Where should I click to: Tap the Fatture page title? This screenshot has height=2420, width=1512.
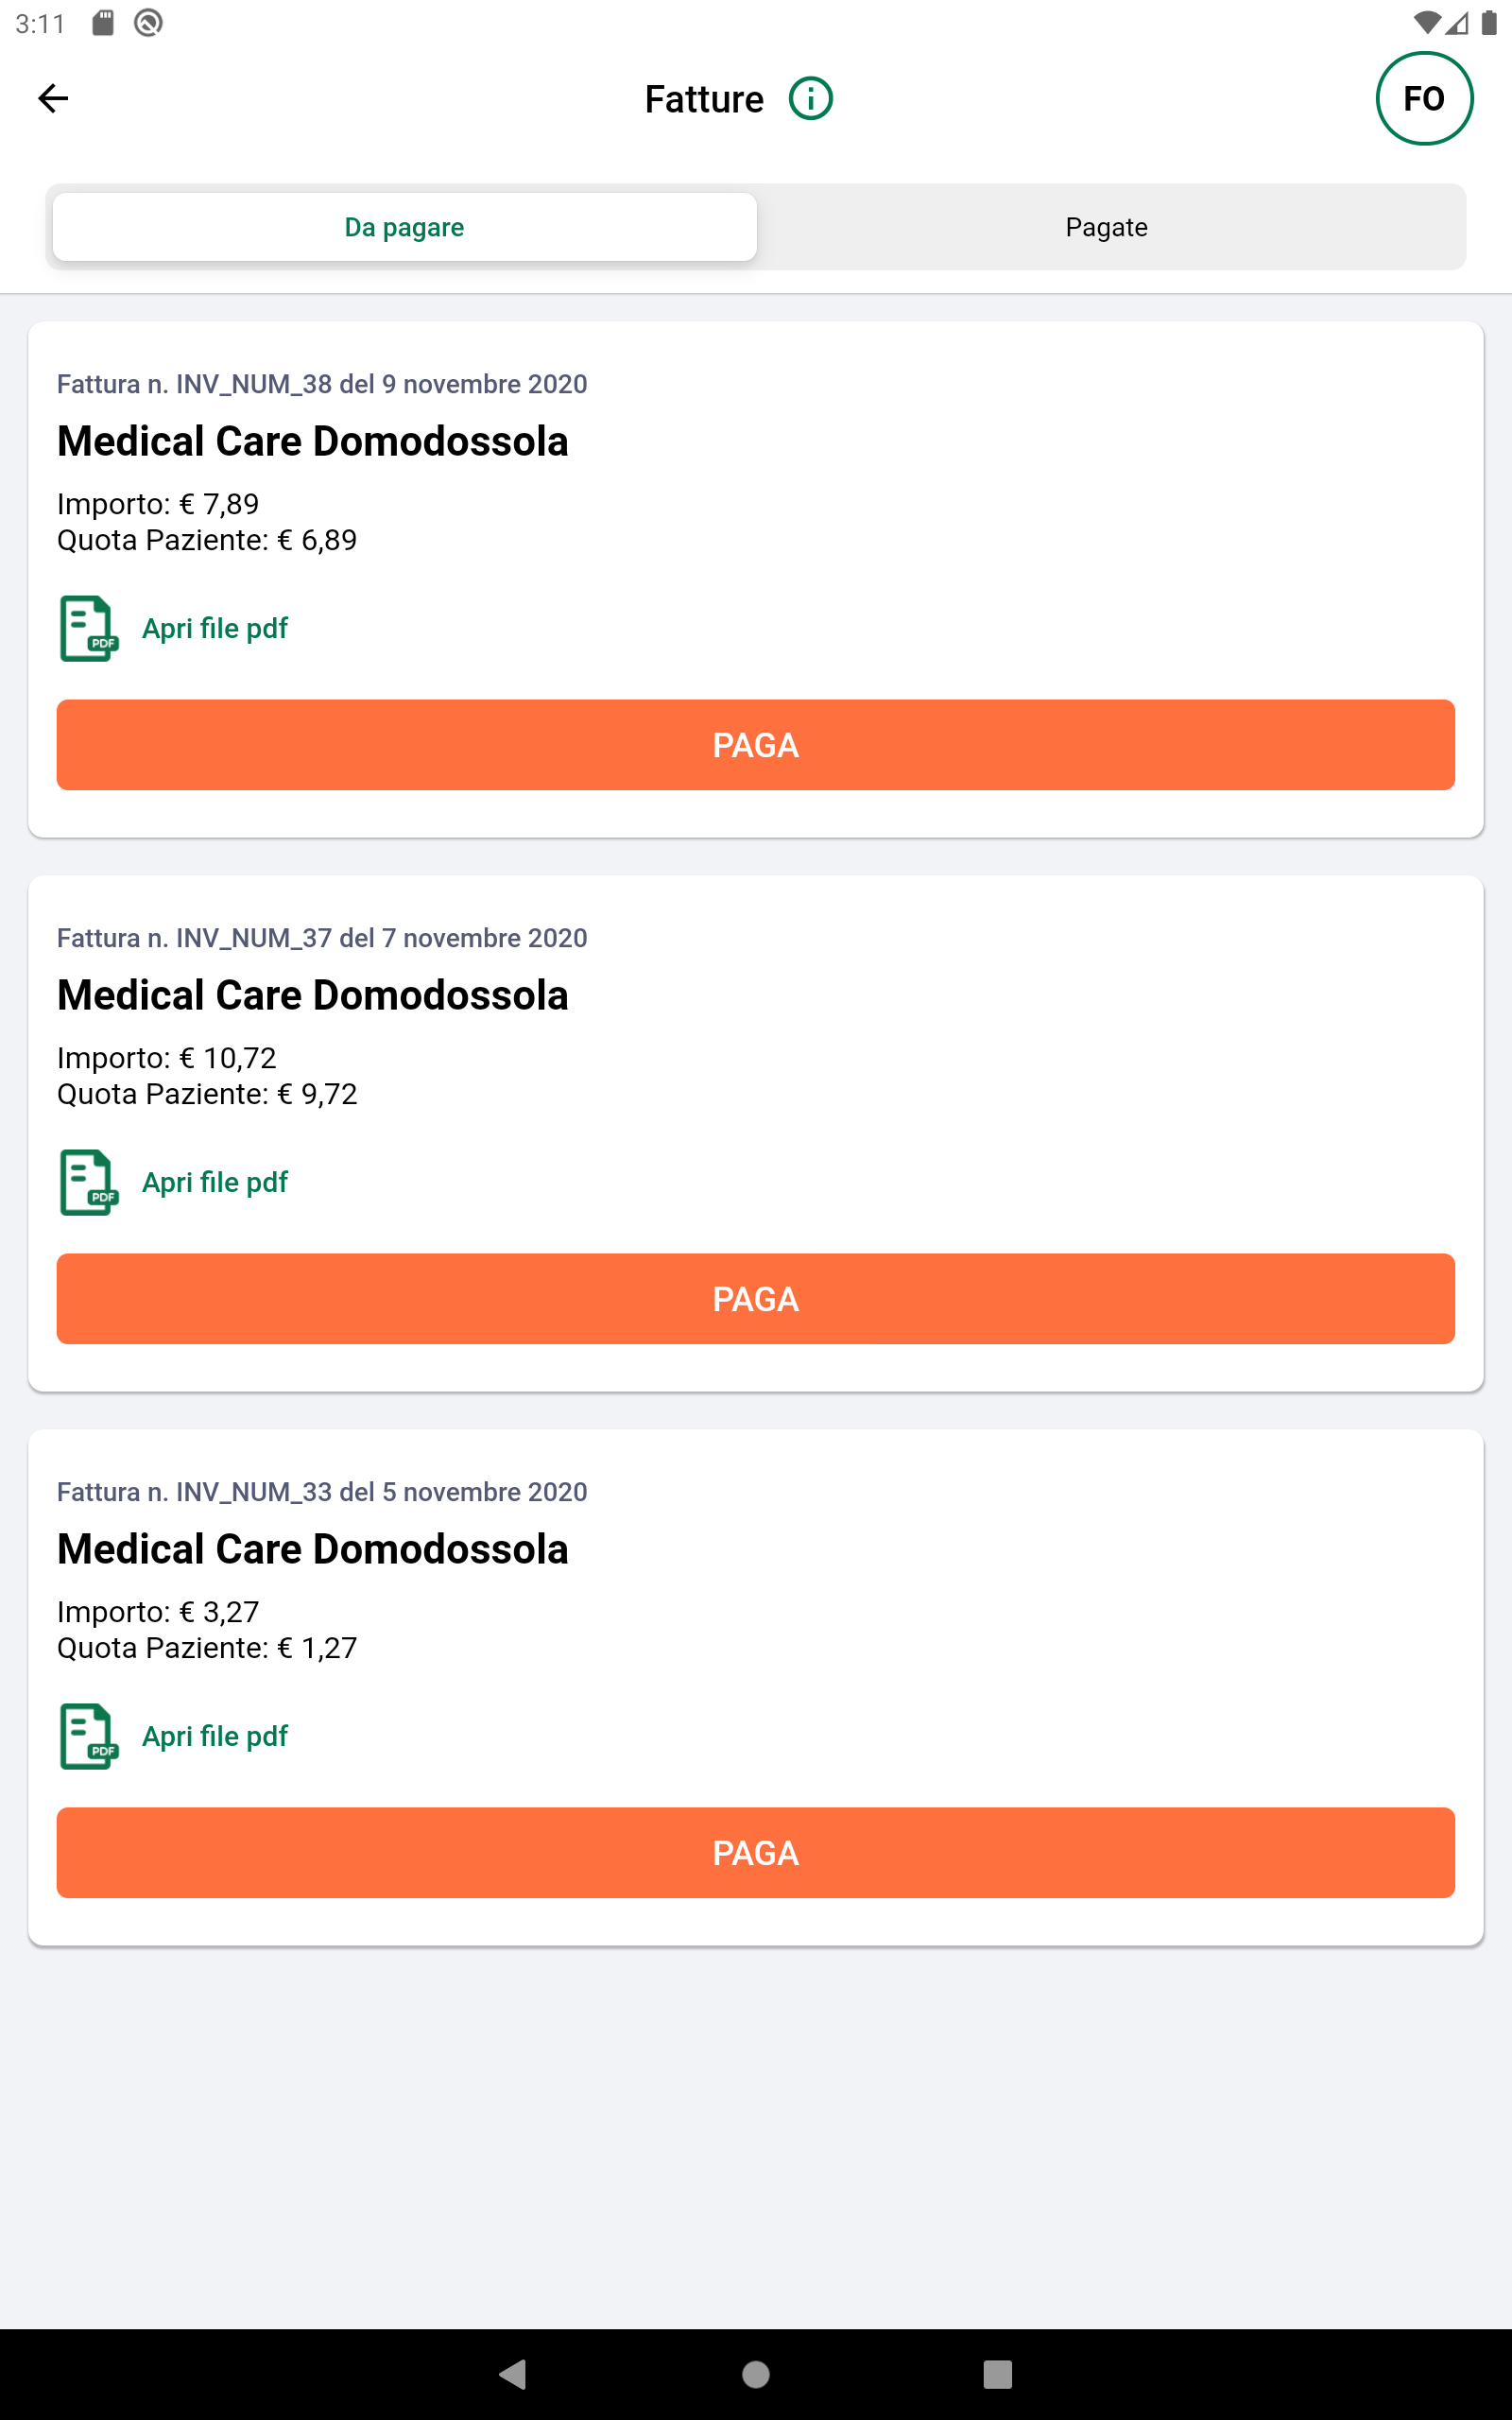[x=703, y=99]
